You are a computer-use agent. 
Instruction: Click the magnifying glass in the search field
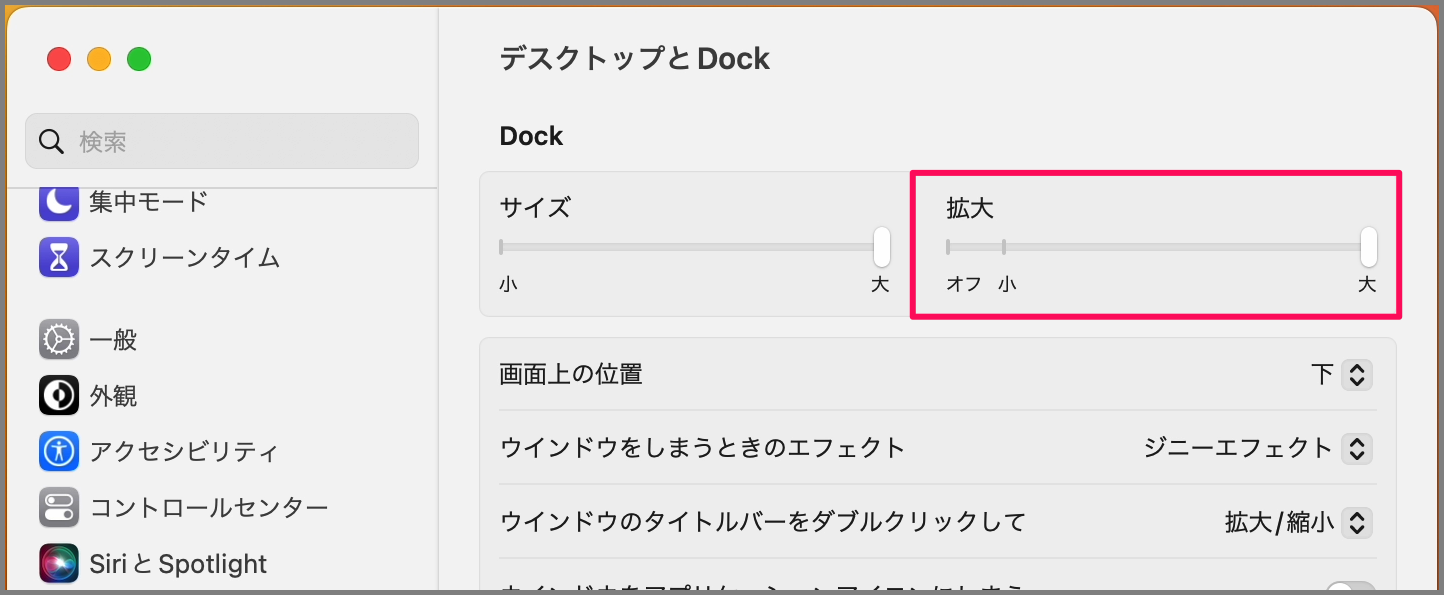pyautogui.click(x=51, y=141)
